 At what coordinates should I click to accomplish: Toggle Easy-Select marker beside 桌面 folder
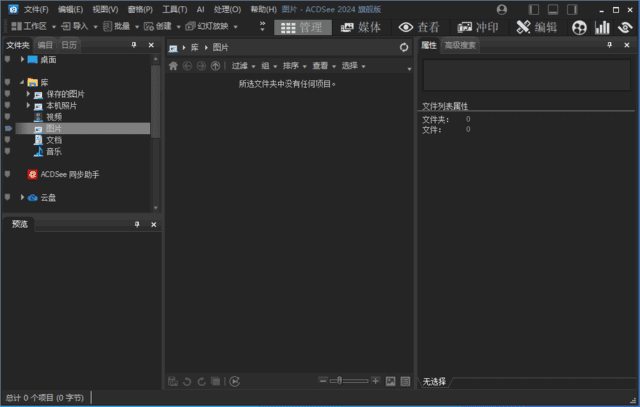8,59
